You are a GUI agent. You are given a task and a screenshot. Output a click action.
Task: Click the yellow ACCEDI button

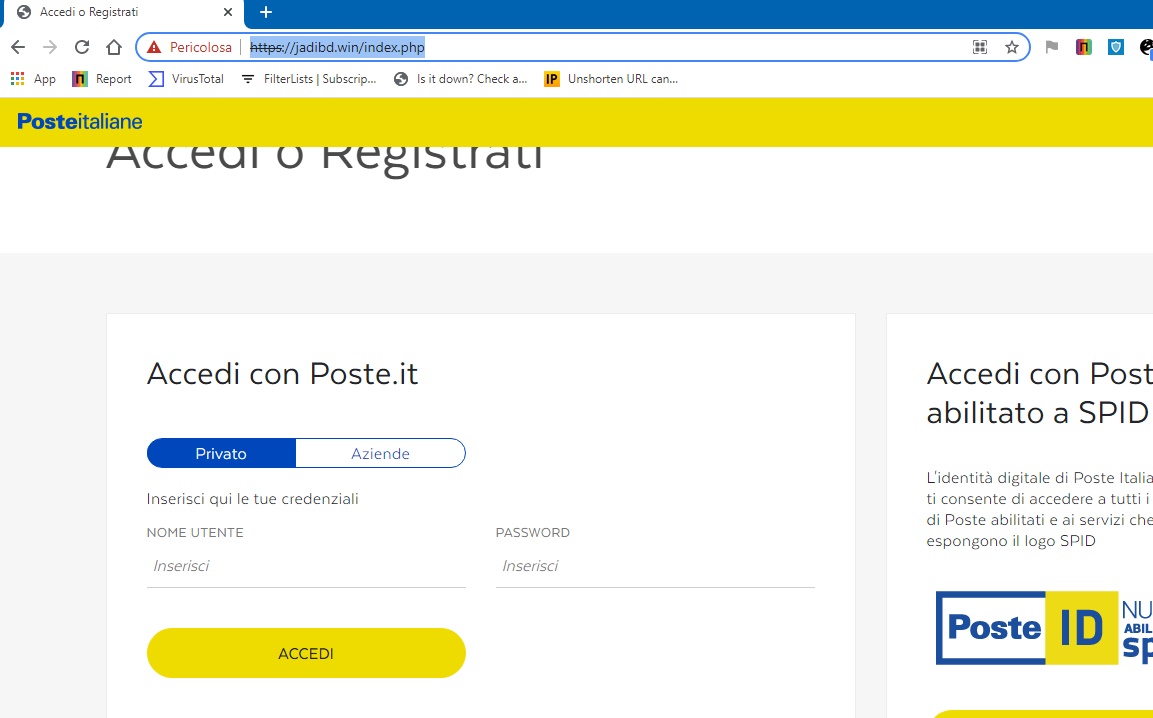click(306, 653)
